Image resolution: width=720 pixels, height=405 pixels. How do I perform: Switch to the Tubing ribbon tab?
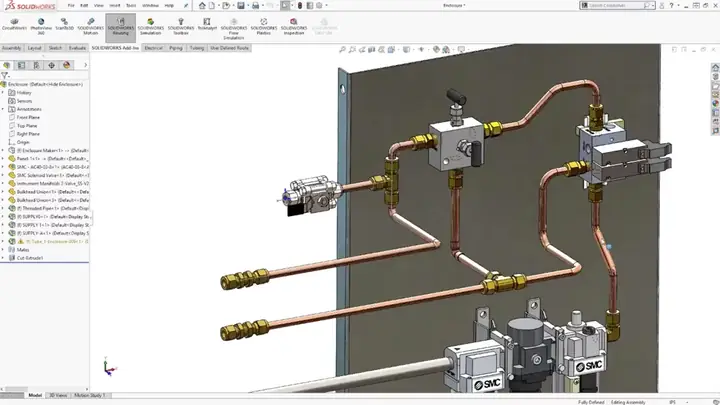click(x=197, y=48)
